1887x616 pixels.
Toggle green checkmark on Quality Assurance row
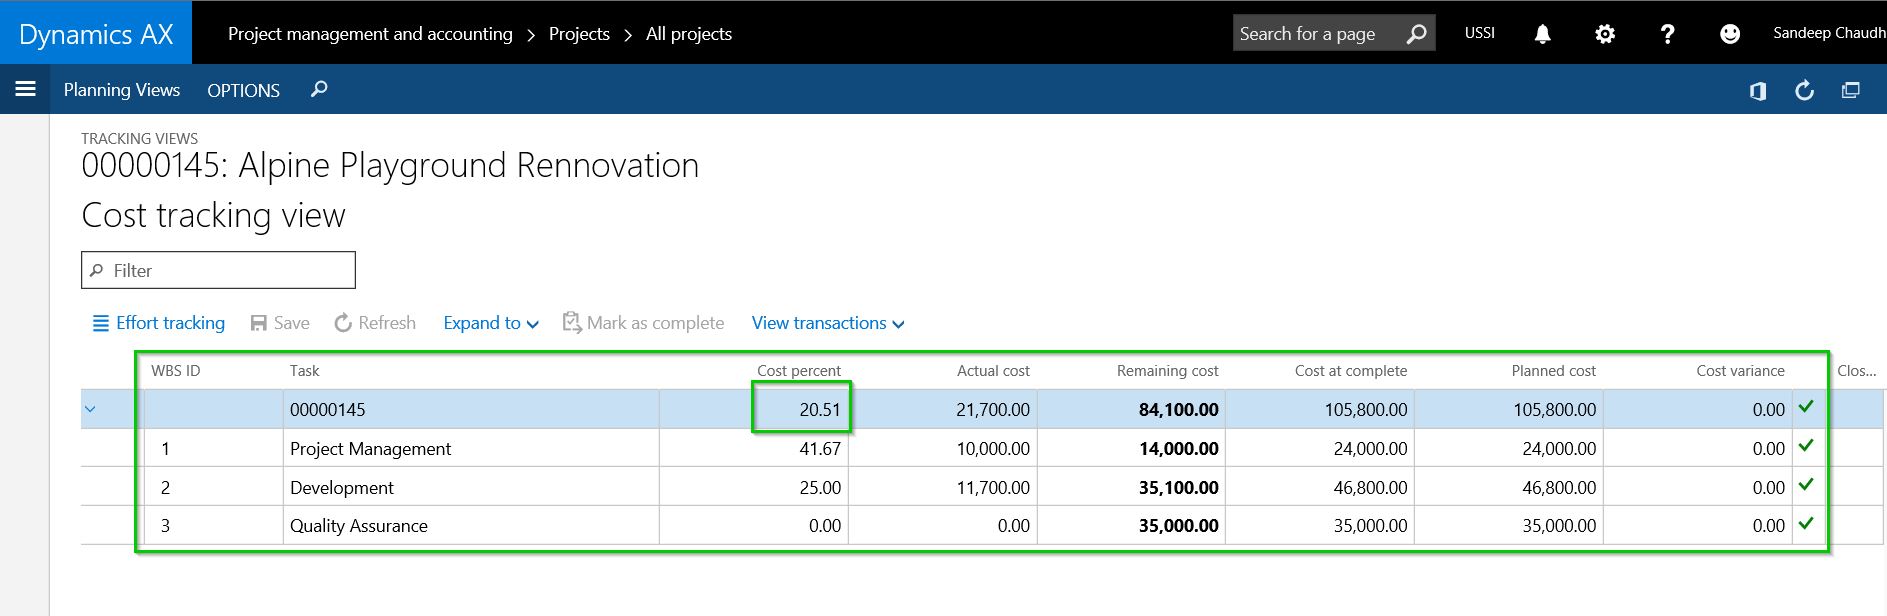click(x=1805, y=524)
